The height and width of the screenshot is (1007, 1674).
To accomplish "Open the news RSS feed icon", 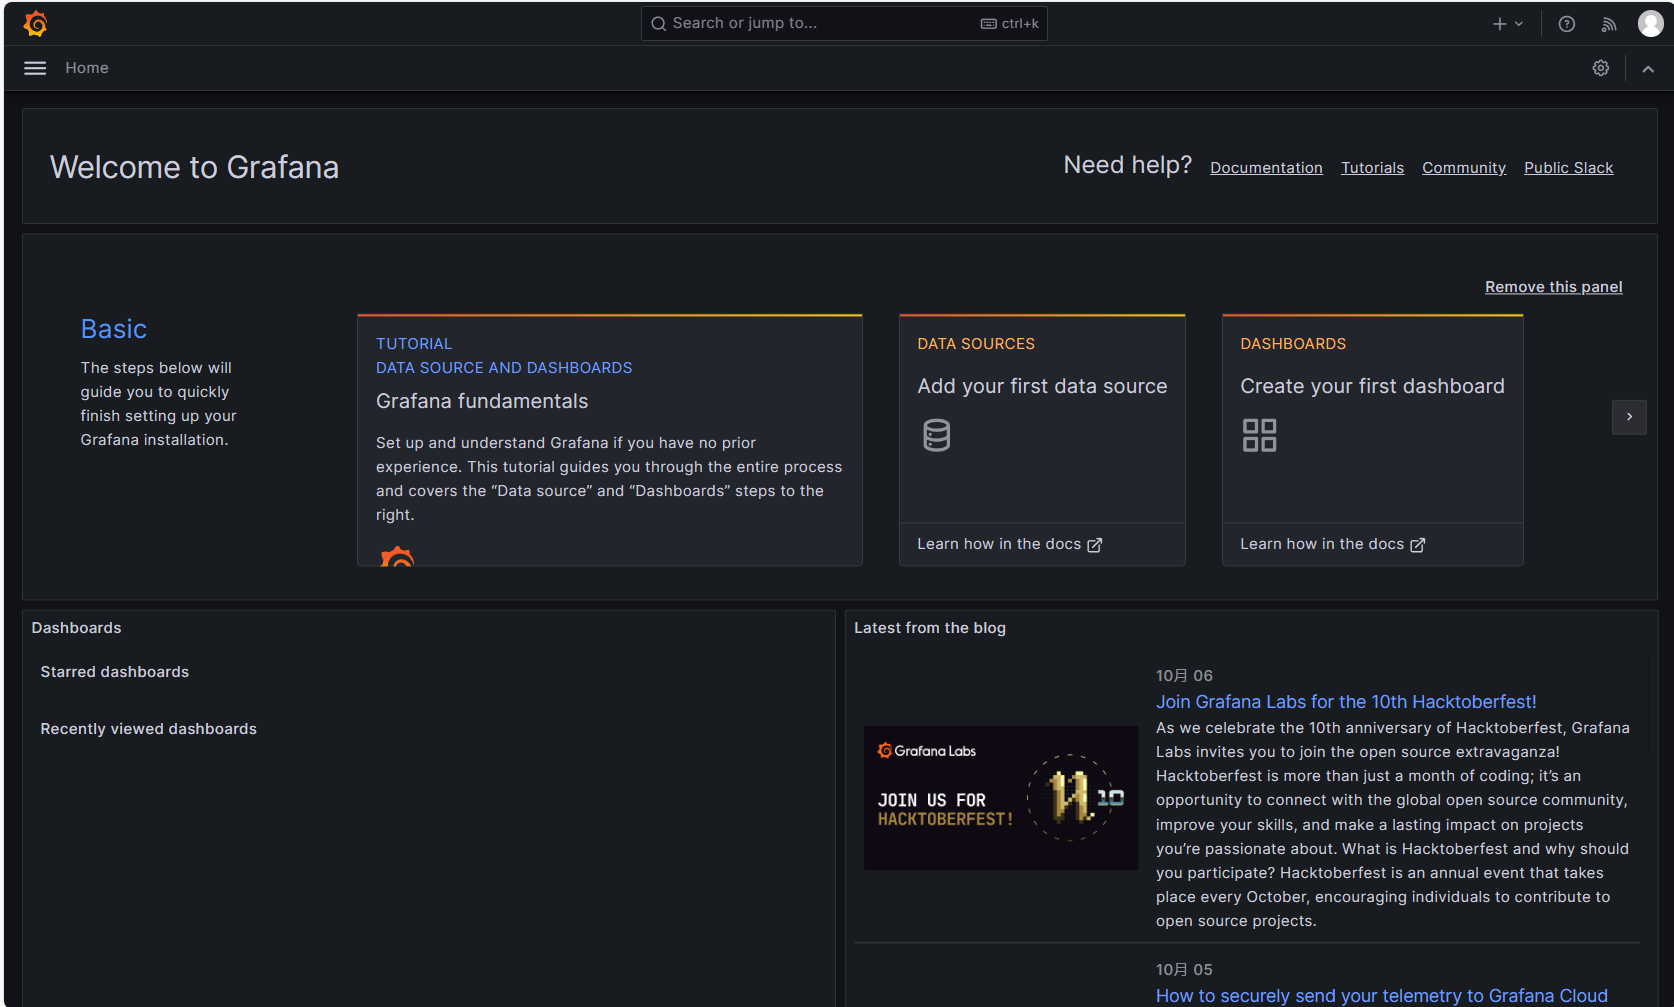I will (x=1609, y=24).
